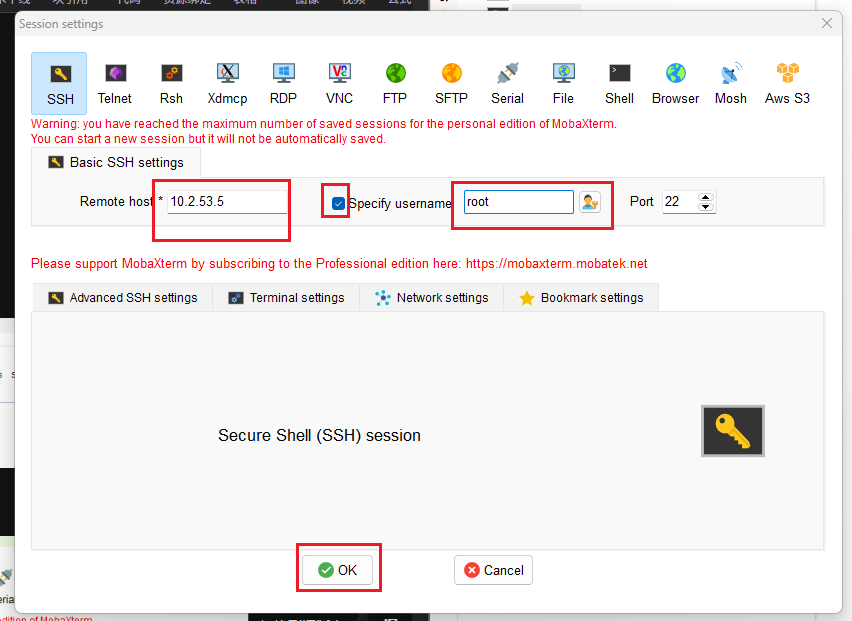Open the Network settings tab
The image size is (852, 621).
431,298
